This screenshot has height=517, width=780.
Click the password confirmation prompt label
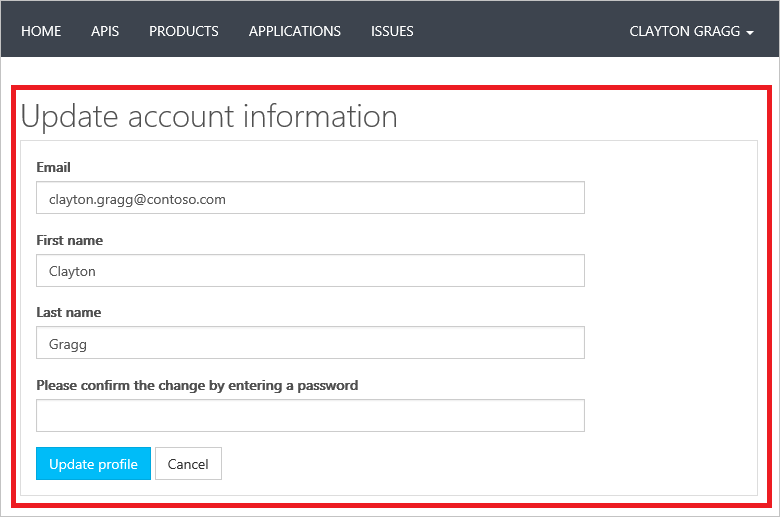(x=197, y=385)
